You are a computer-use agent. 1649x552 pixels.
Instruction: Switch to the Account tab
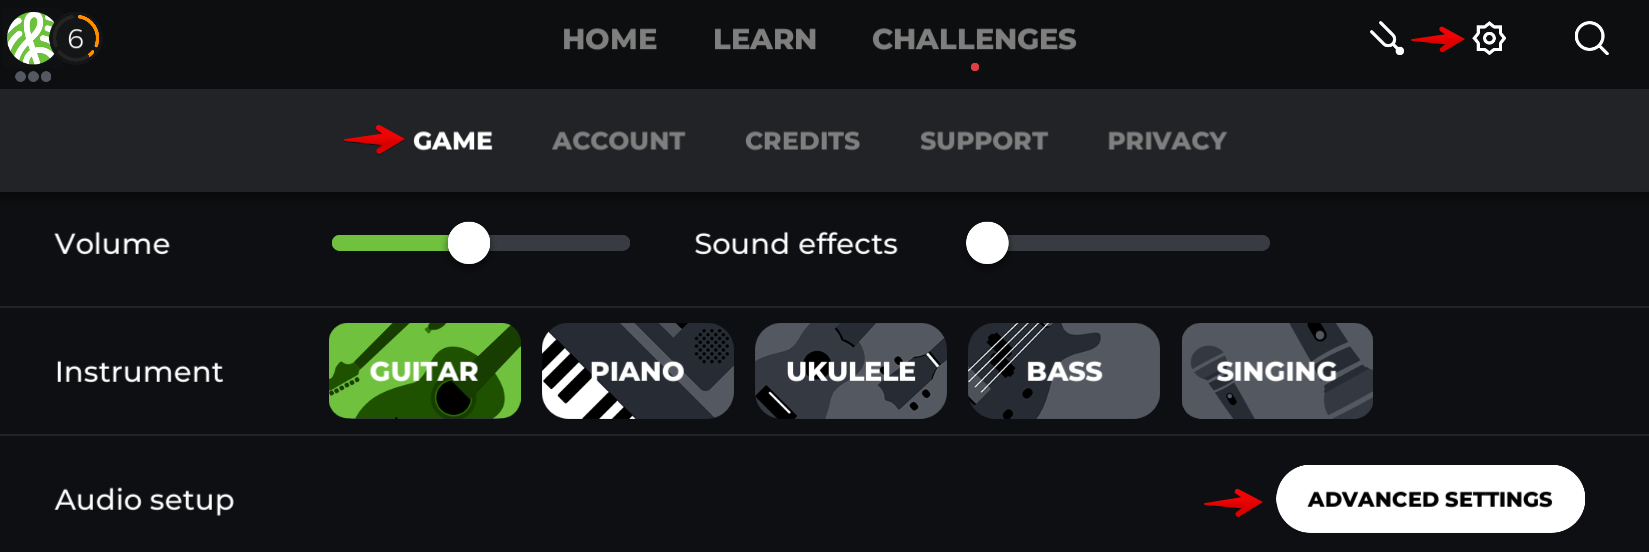coord(618,141)
